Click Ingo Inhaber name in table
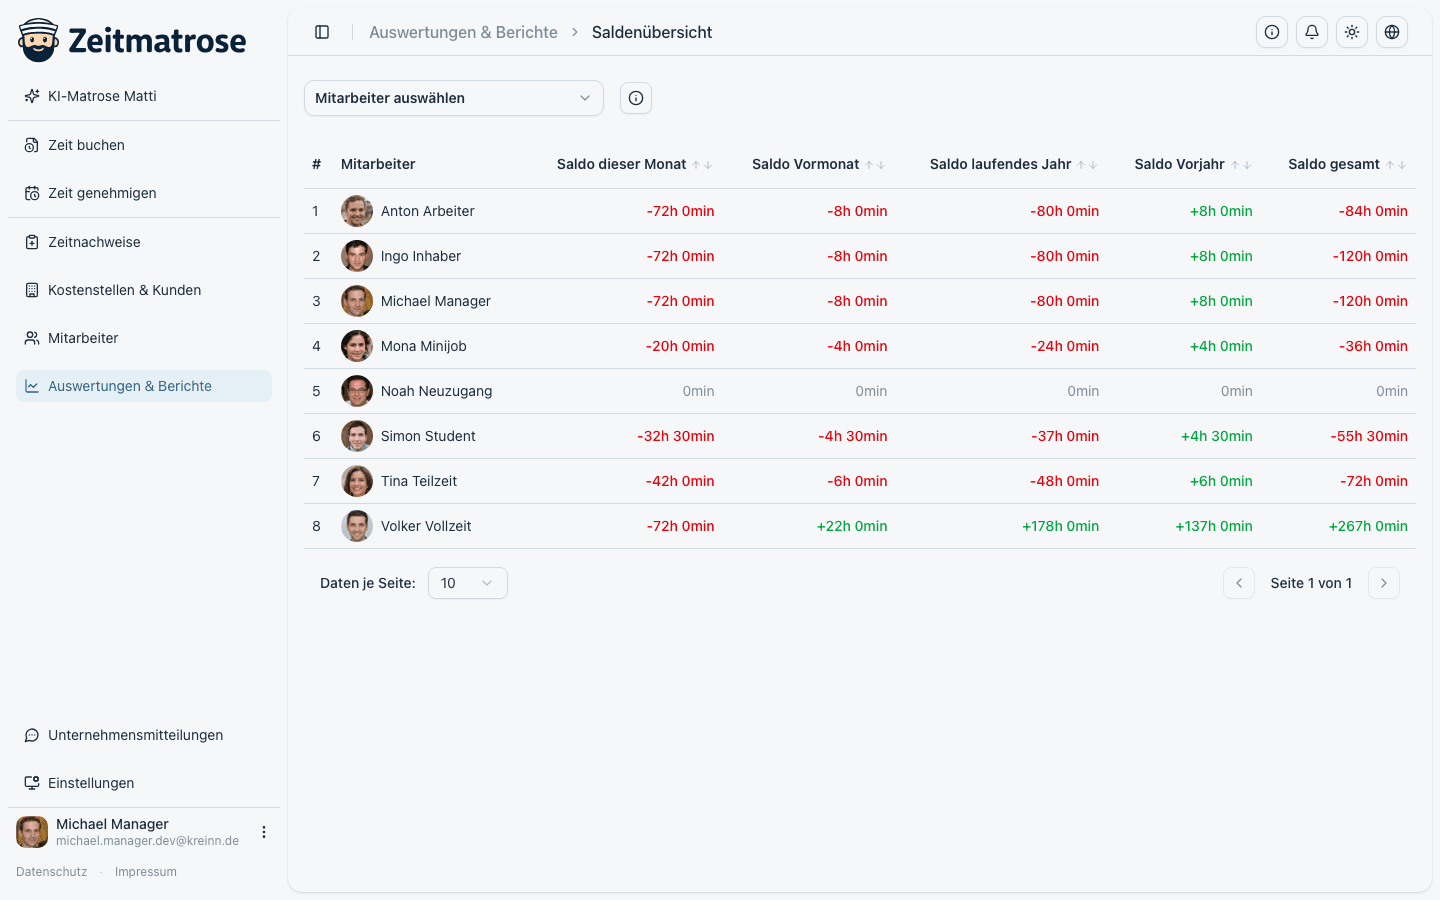Screen dimensions: 1440x900 (421, 256)
